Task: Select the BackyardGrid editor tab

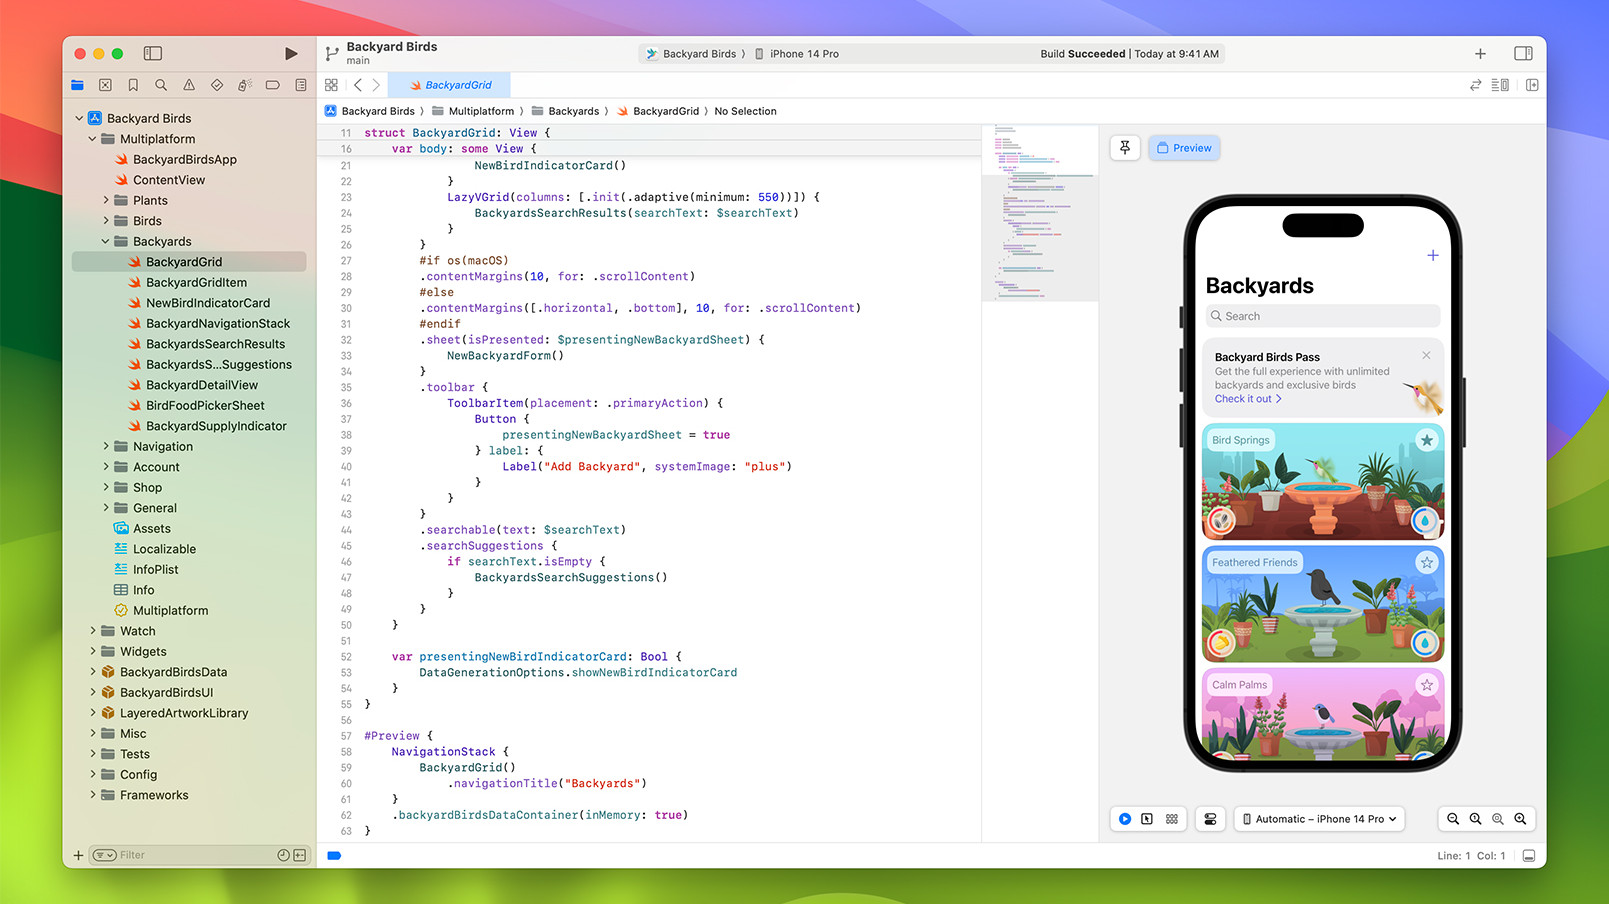Action: click(450, 86)
